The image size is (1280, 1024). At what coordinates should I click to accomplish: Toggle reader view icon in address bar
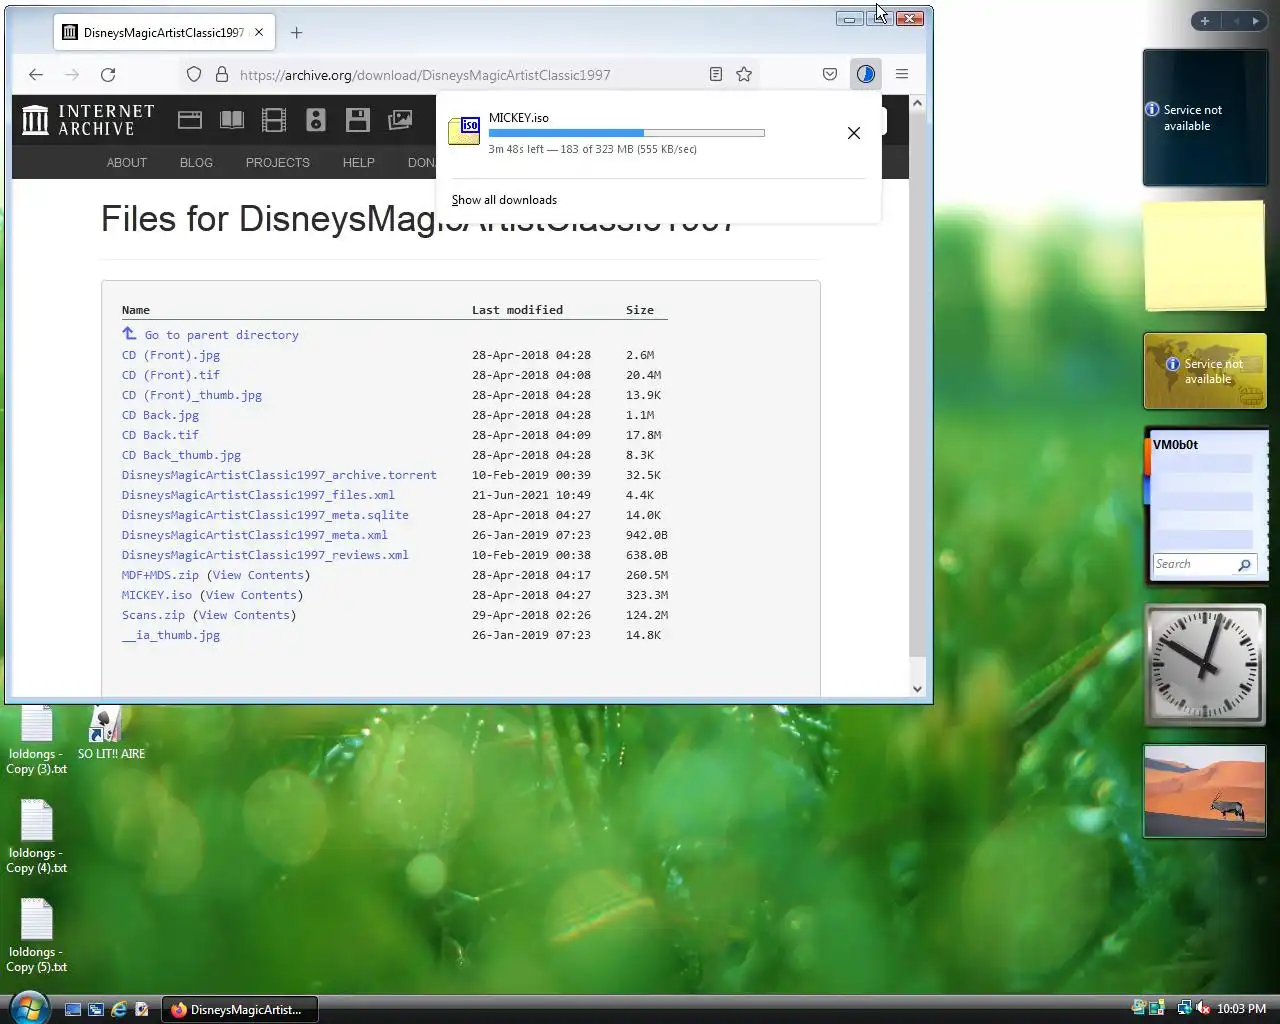(x=716, y=74)
